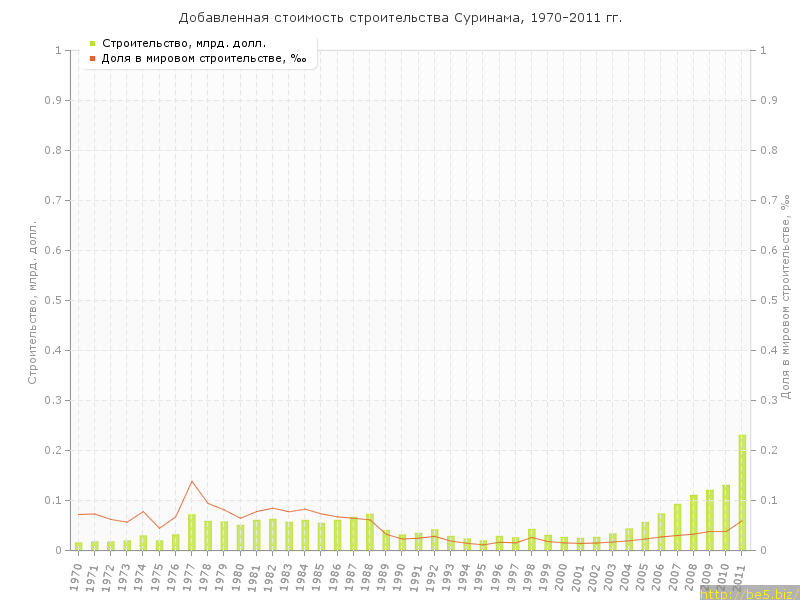Click the 2000 year label on x-axis
Image resolution: width=800 pixels, height=600 pixels.
pos(564,574)
